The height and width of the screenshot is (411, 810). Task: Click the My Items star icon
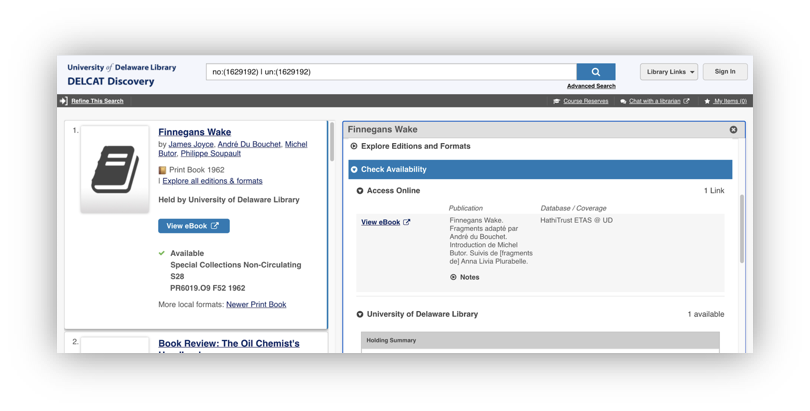point(707,101)
